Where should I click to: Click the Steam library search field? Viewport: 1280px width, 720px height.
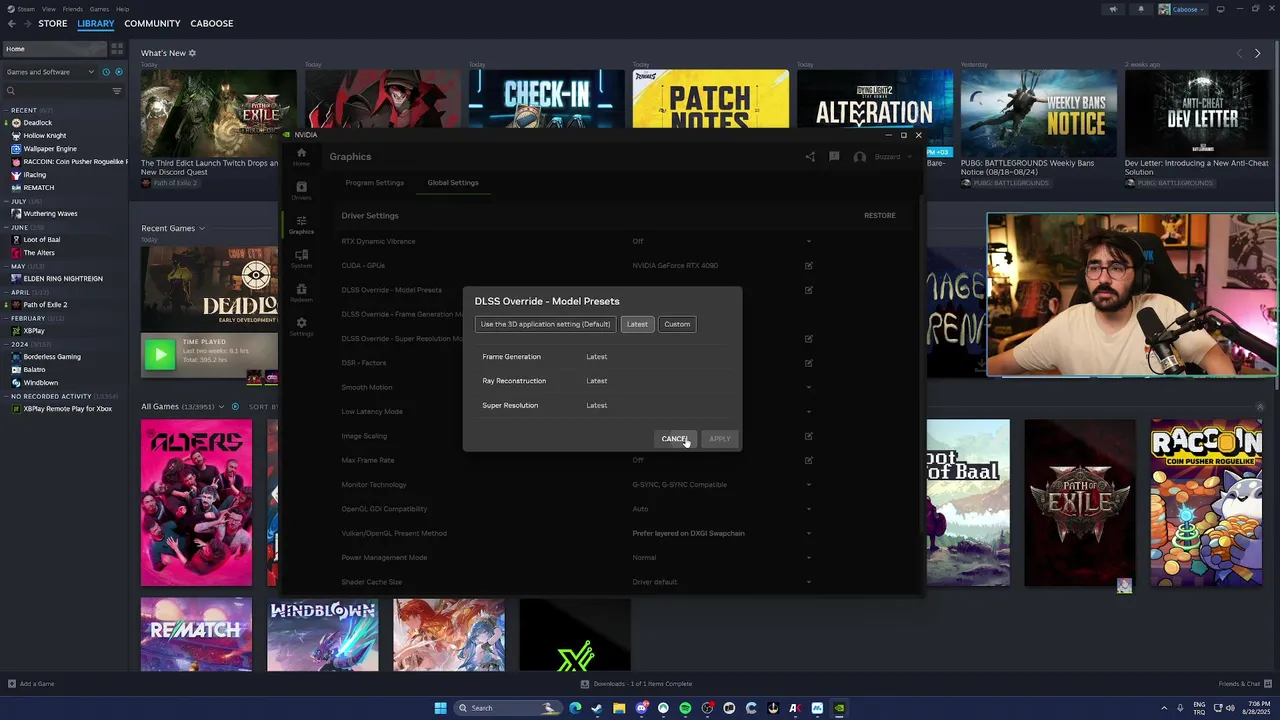(57, 91)
